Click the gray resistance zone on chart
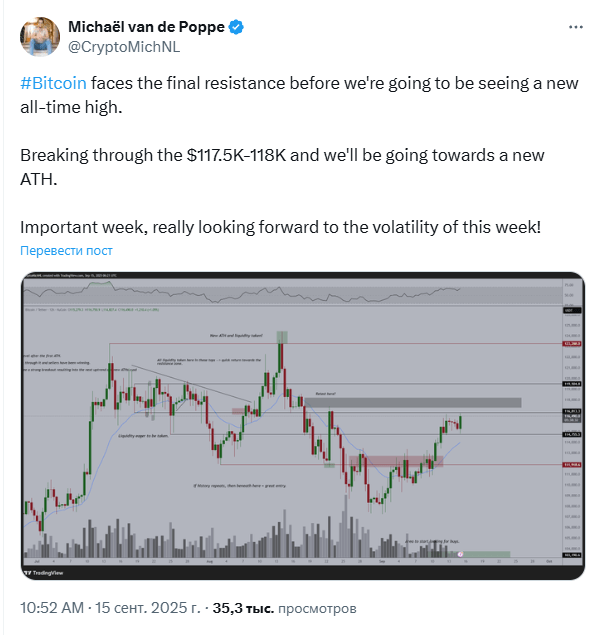This screenshot has height=635, width=594. click(413, 402)
